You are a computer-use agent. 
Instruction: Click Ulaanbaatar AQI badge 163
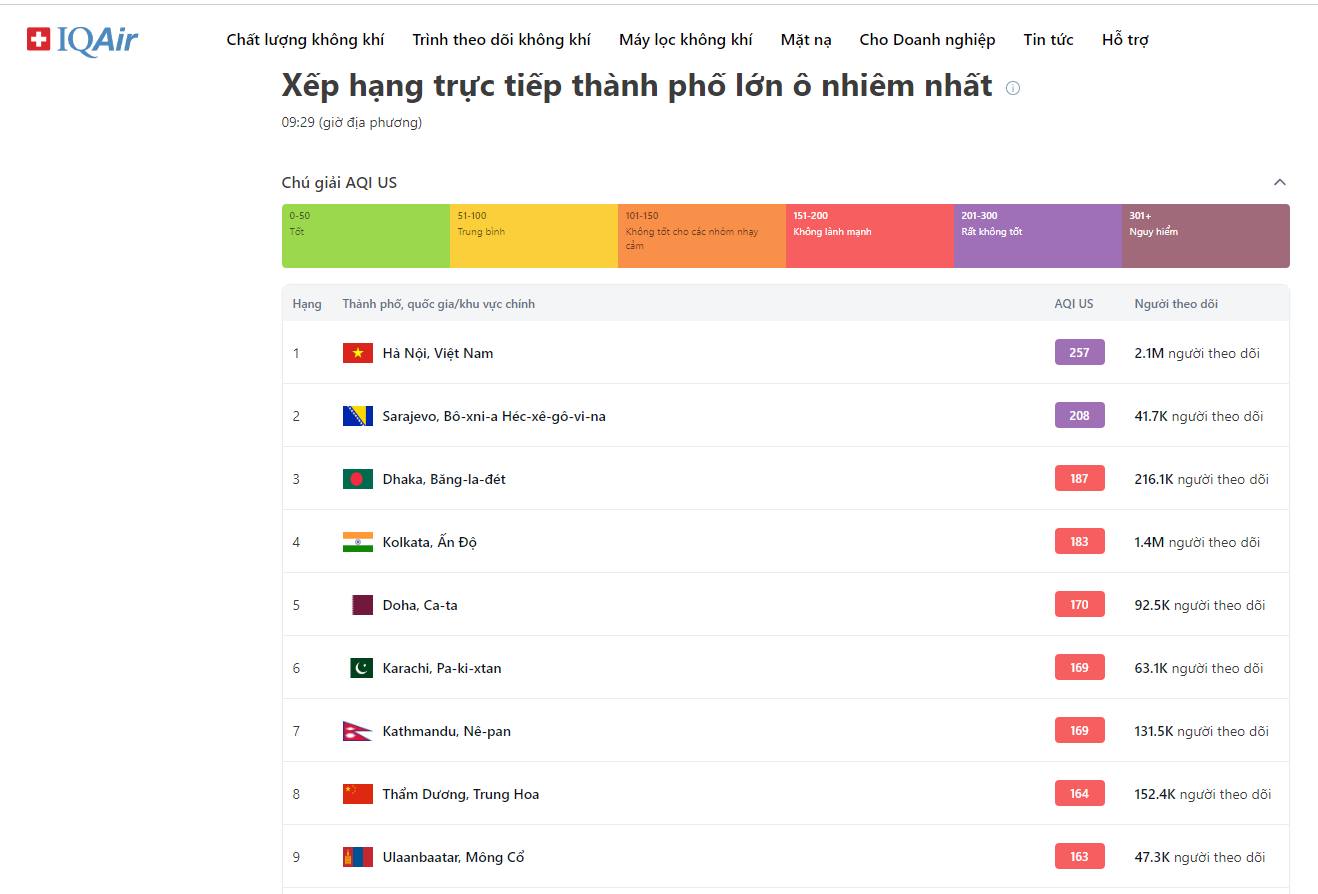pyautogui.click(x=1080, y=856)
